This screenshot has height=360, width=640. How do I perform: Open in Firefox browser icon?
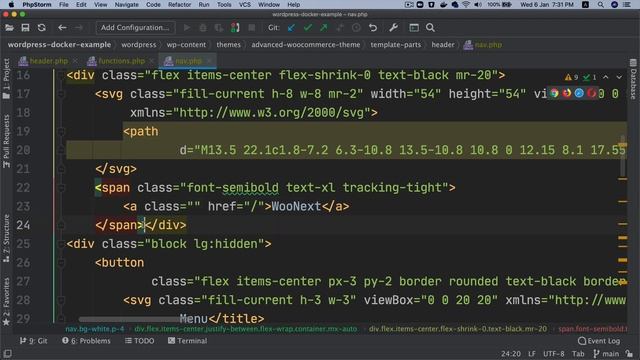click(567, 93)
